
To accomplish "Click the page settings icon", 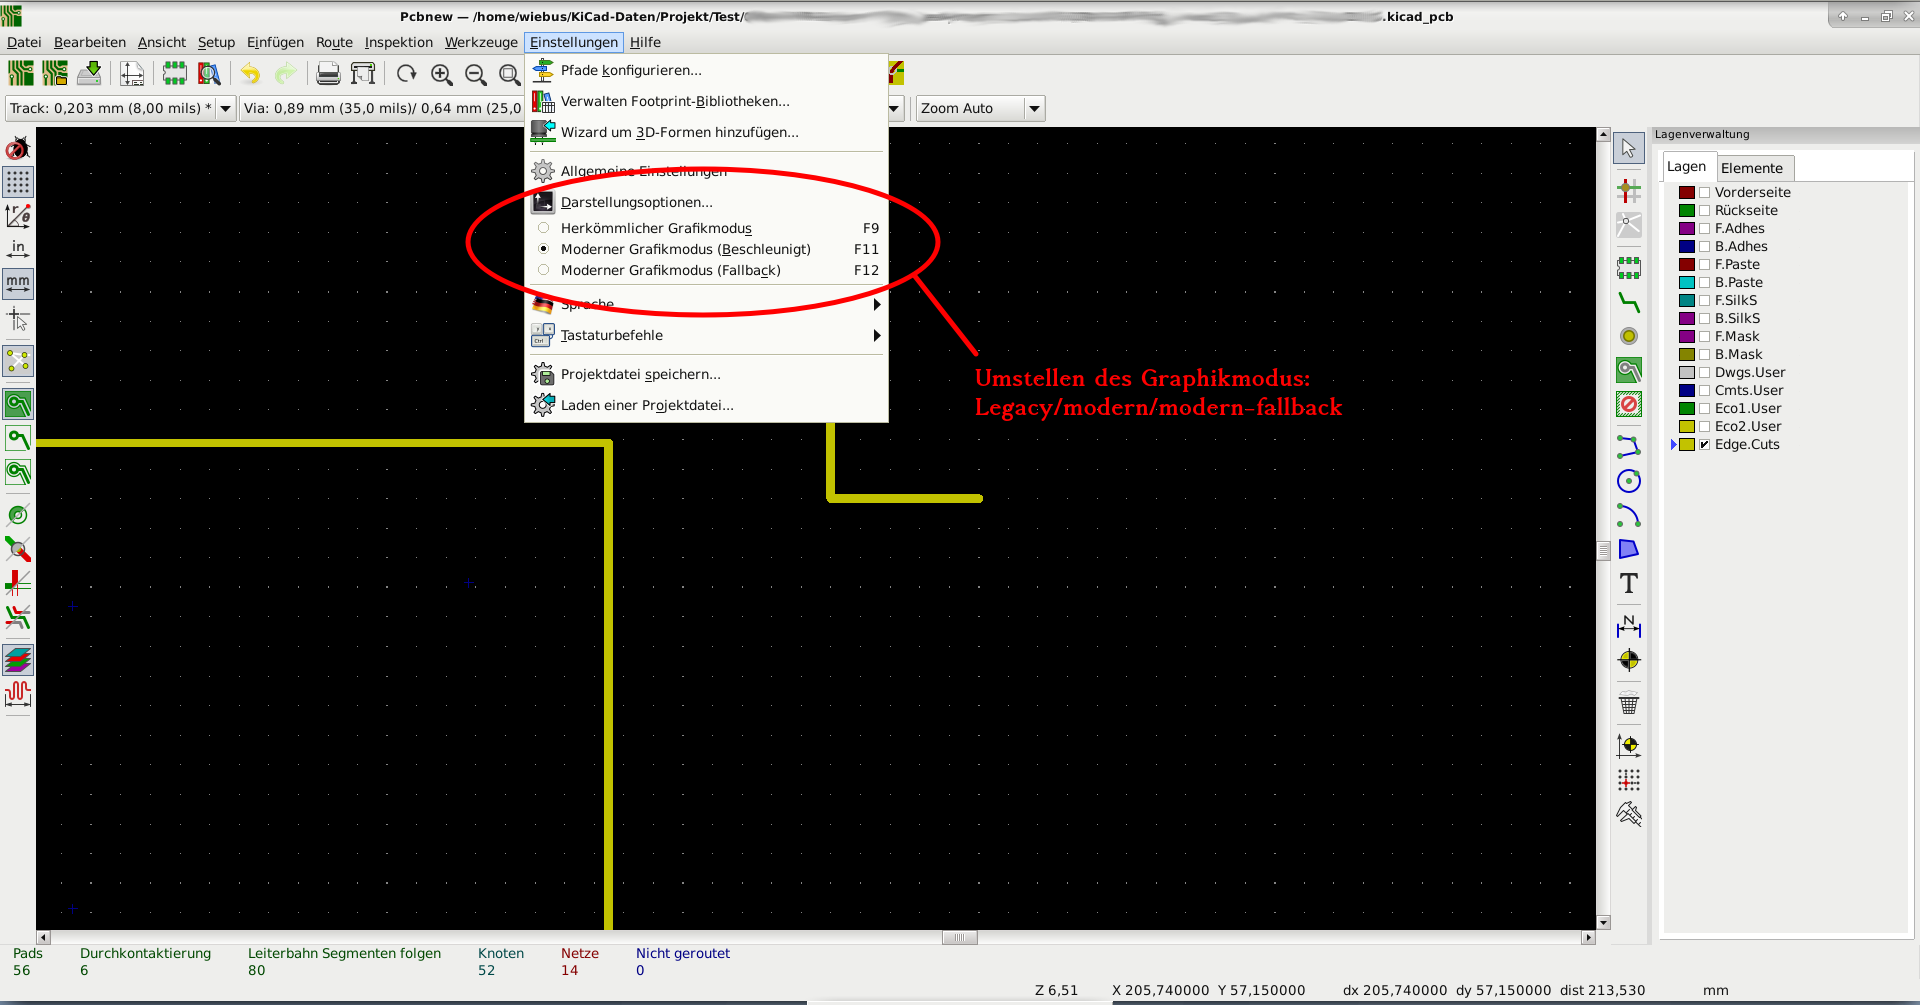I will click(132, 73).
